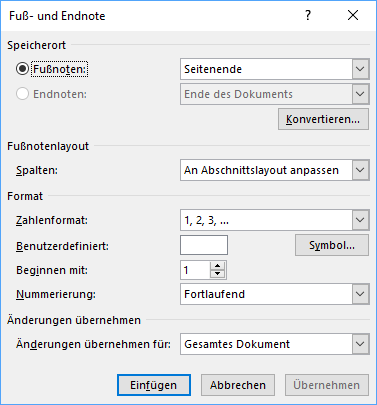
Task: Open the Nummerierung Fortlaufend dropdown
Action: (275, 294)
